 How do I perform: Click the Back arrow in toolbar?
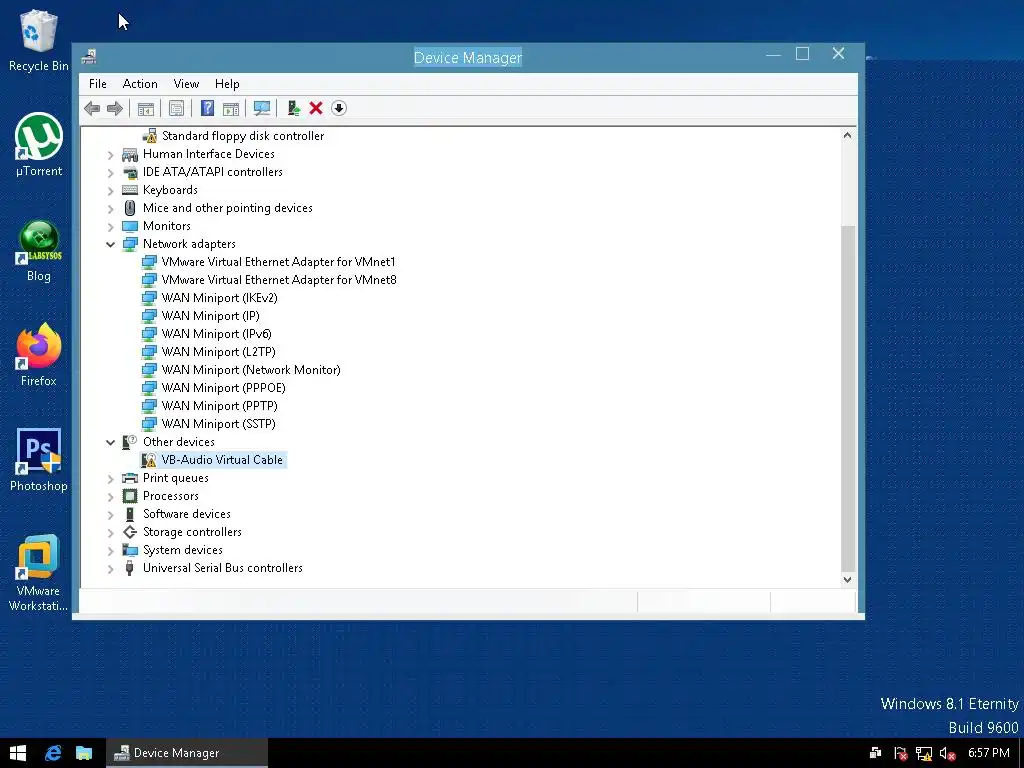(x=92, y=108)
